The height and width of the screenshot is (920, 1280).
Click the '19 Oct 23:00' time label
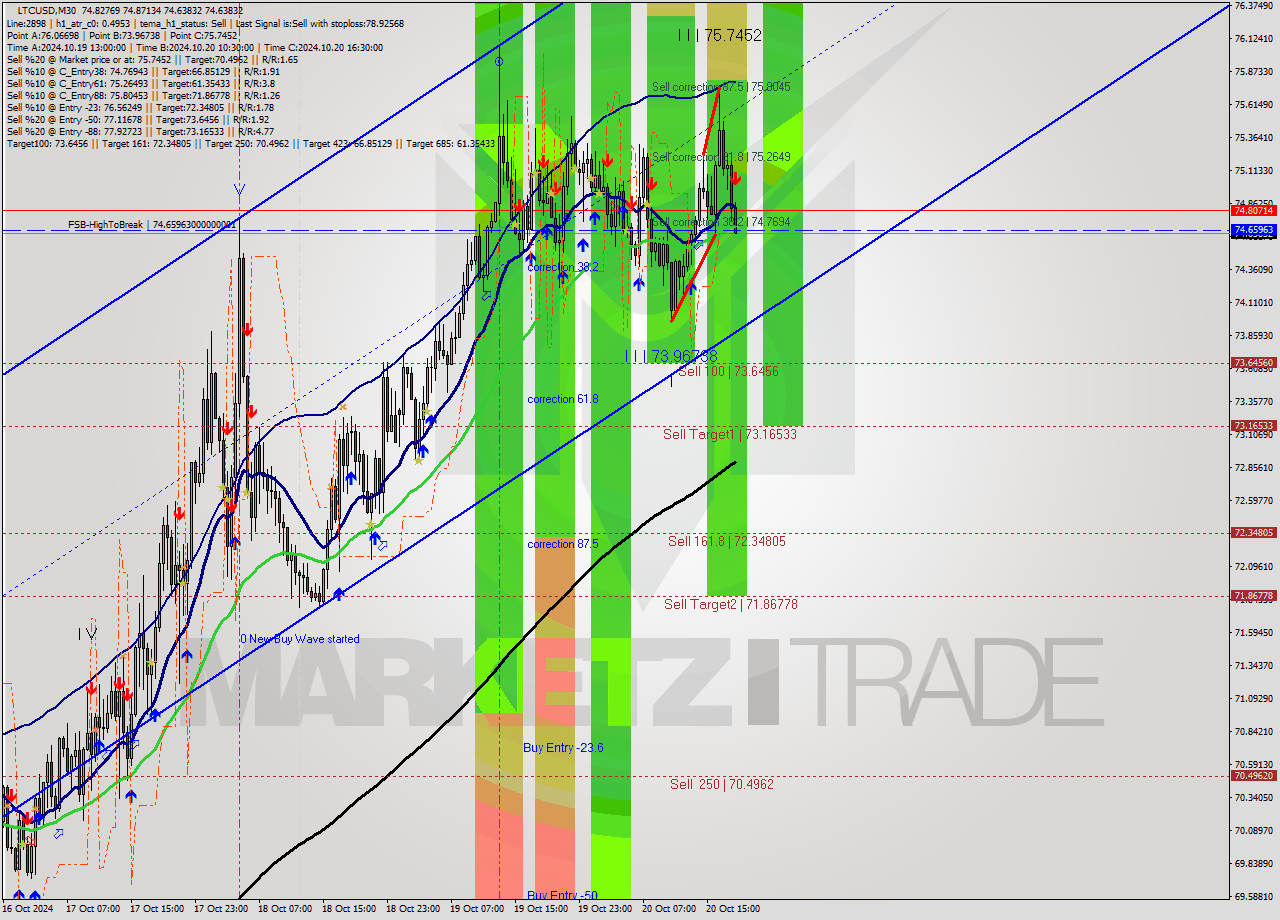(x=604, y=909)
